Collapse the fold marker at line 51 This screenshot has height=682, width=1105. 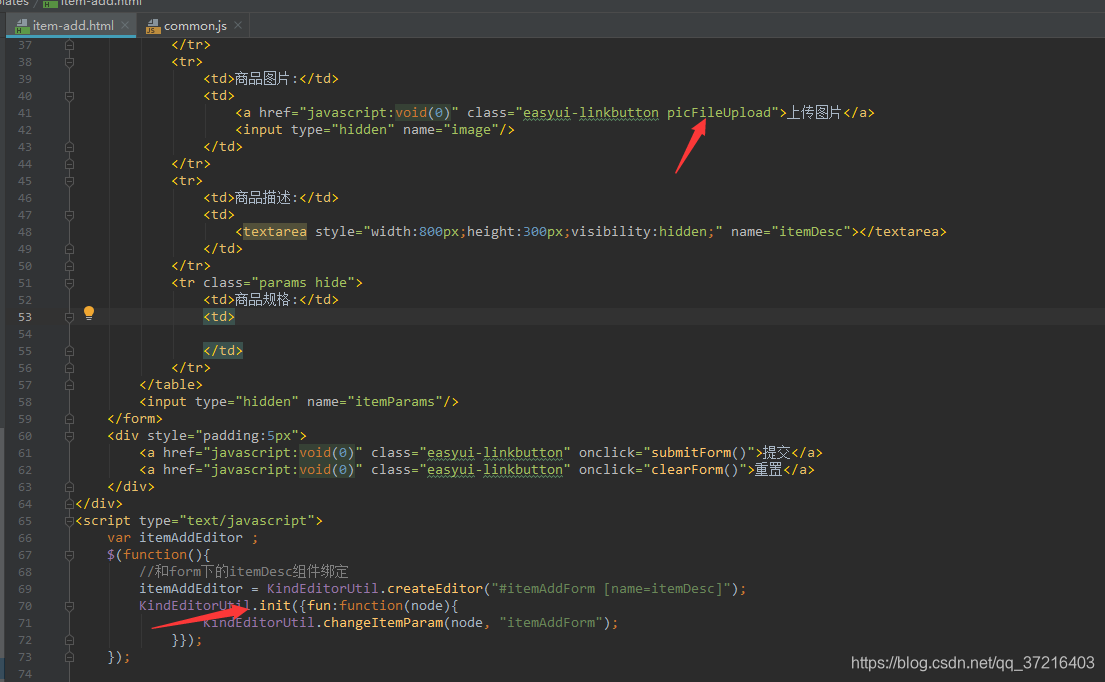point(69,283)
